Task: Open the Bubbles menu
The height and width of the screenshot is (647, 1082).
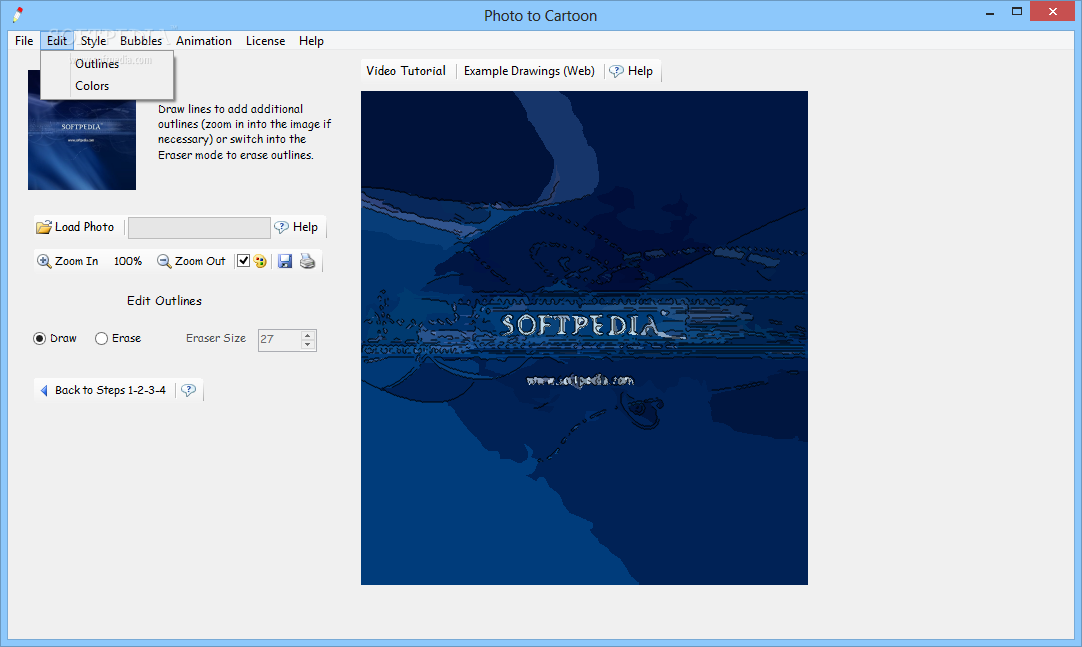Action: point(141,41)
